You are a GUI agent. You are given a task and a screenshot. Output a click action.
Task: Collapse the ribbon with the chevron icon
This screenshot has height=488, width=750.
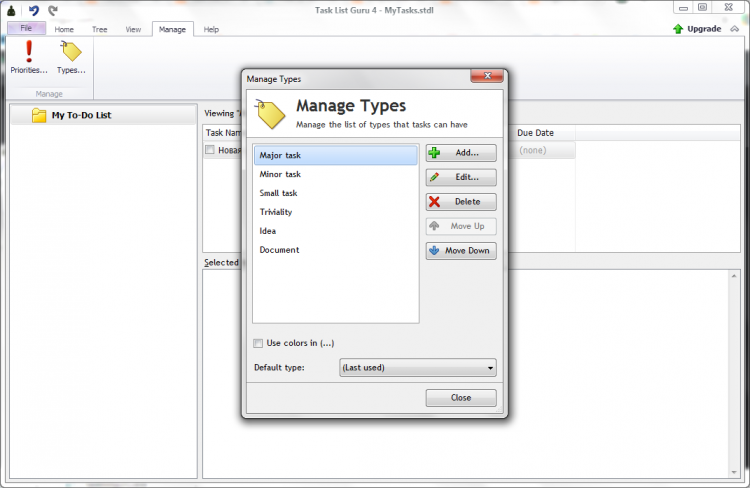(735, 29)
